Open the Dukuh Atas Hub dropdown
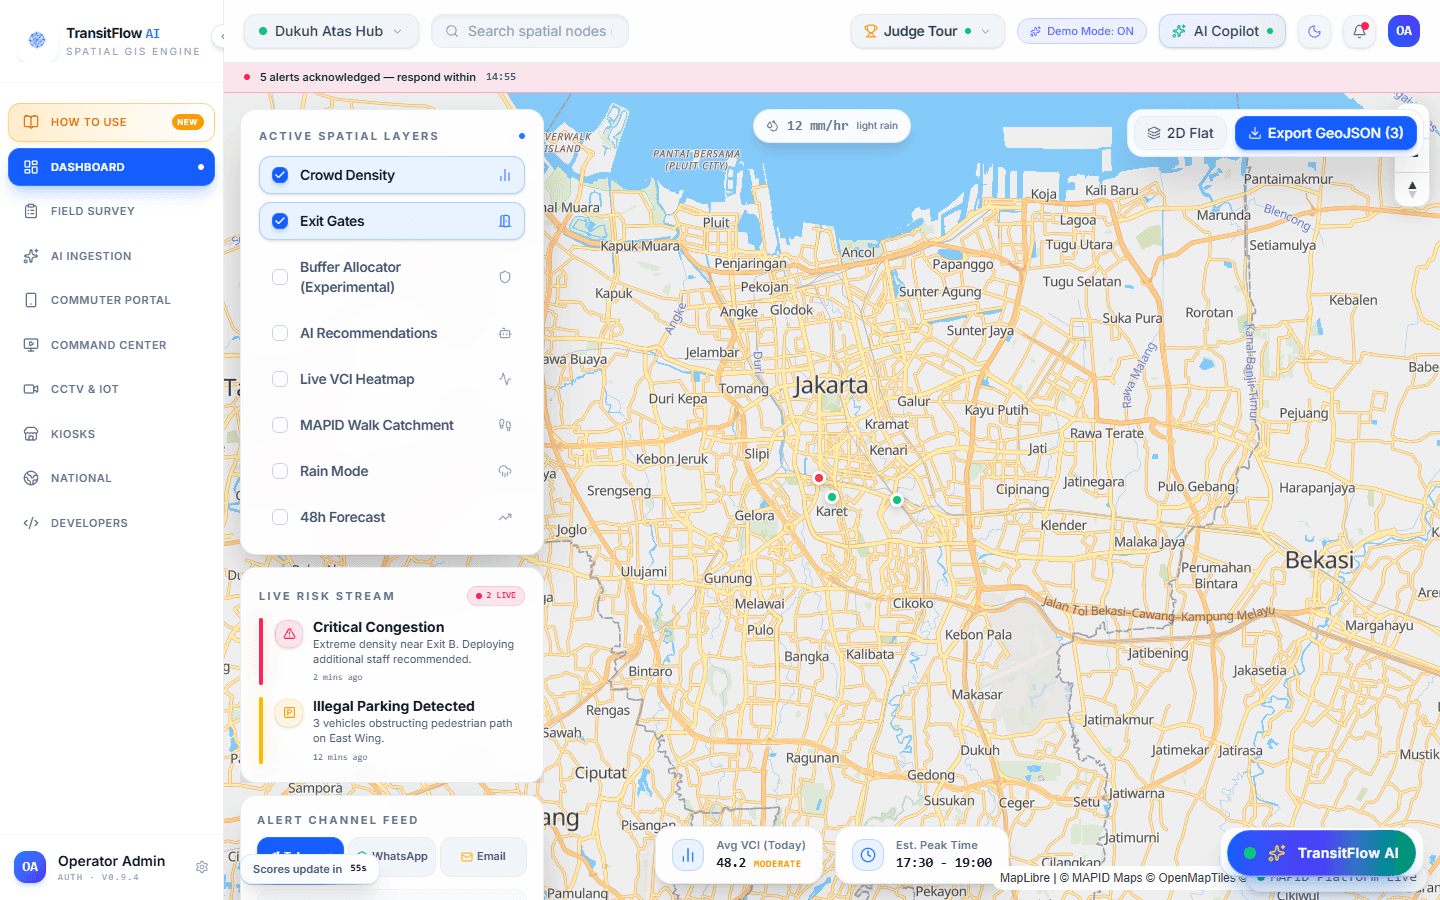 click(x=331, y=31)
